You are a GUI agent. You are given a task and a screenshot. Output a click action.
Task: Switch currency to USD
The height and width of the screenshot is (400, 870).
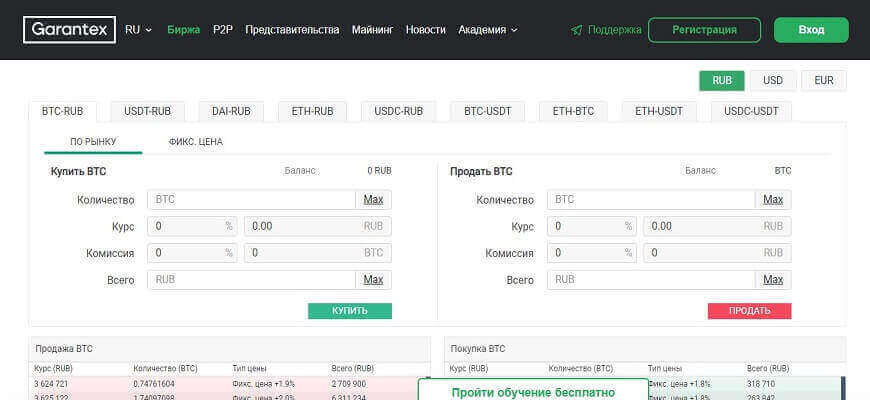(773, 80)
